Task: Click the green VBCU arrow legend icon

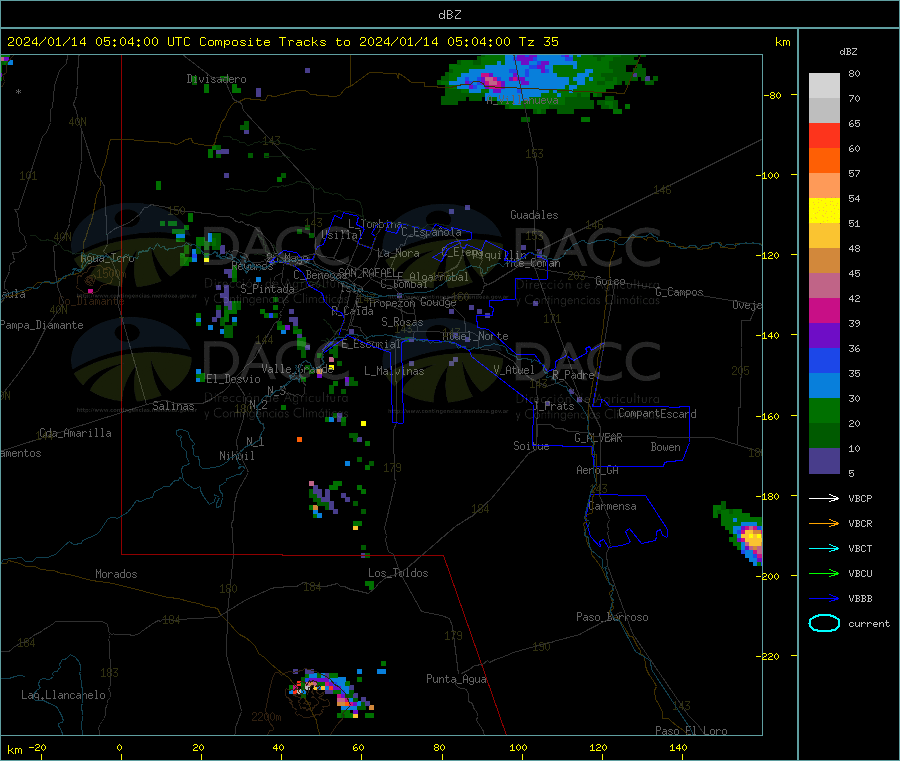Action: pos(824,573)
